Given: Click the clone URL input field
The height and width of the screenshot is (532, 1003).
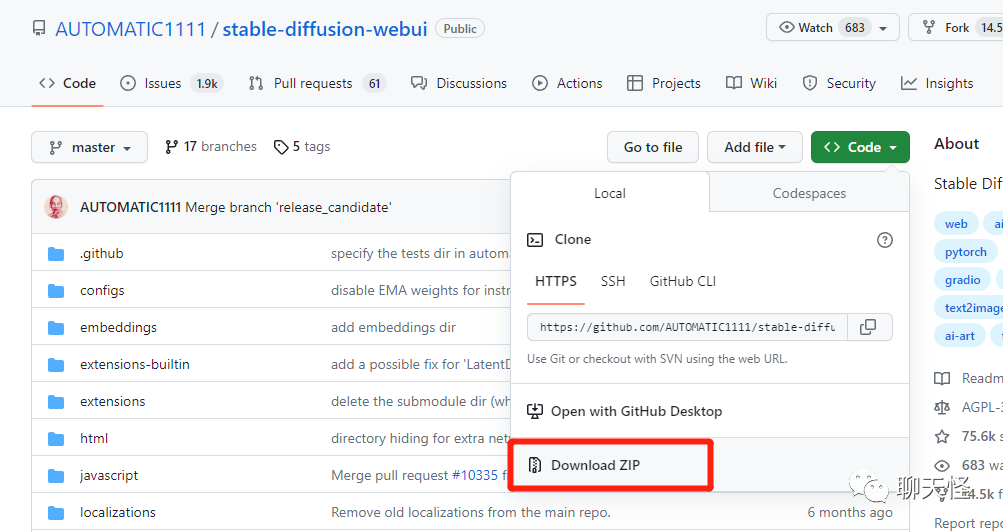Looking at the screenshot, I should click(x=688, y=327).
